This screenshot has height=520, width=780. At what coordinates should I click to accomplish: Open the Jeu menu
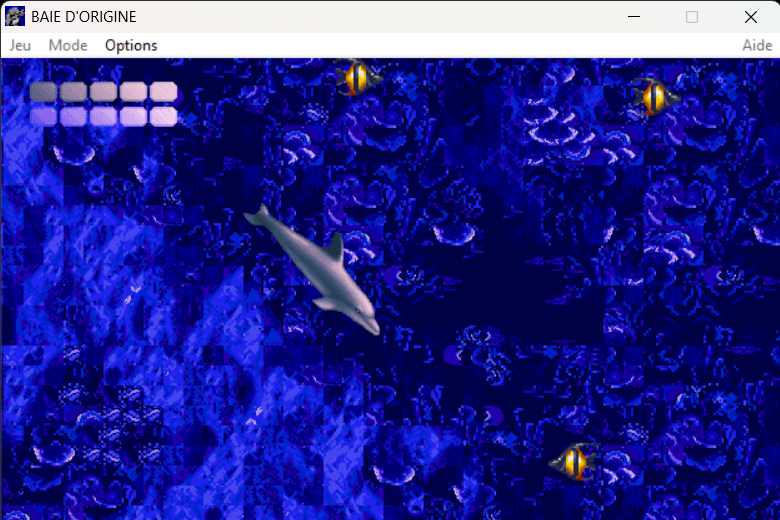(20, 45)
